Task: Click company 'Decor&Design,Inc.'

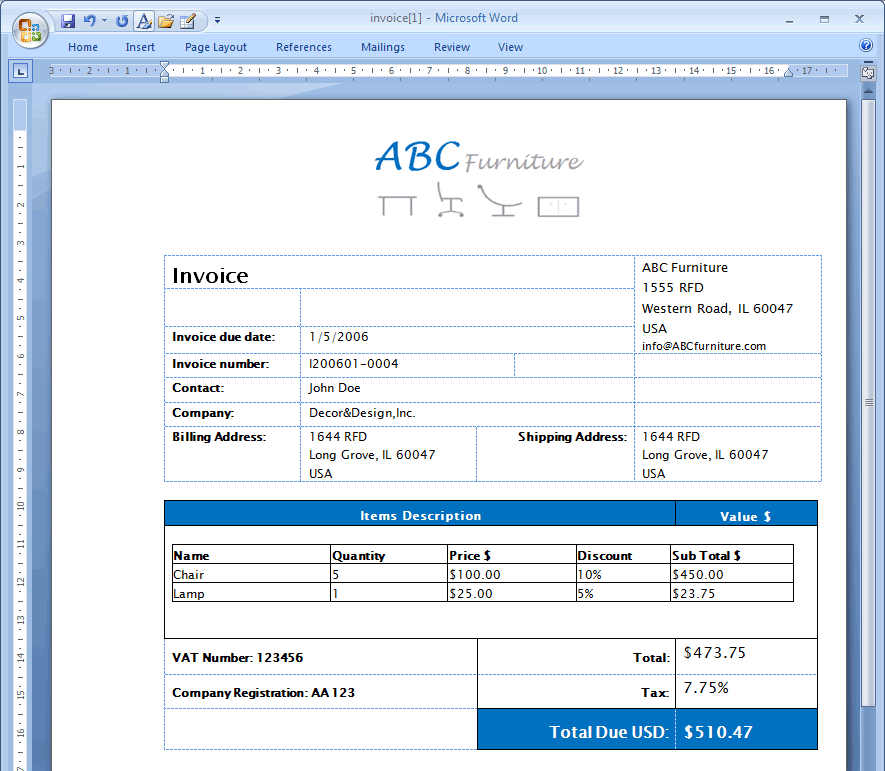Action: (x=362, y=413)
